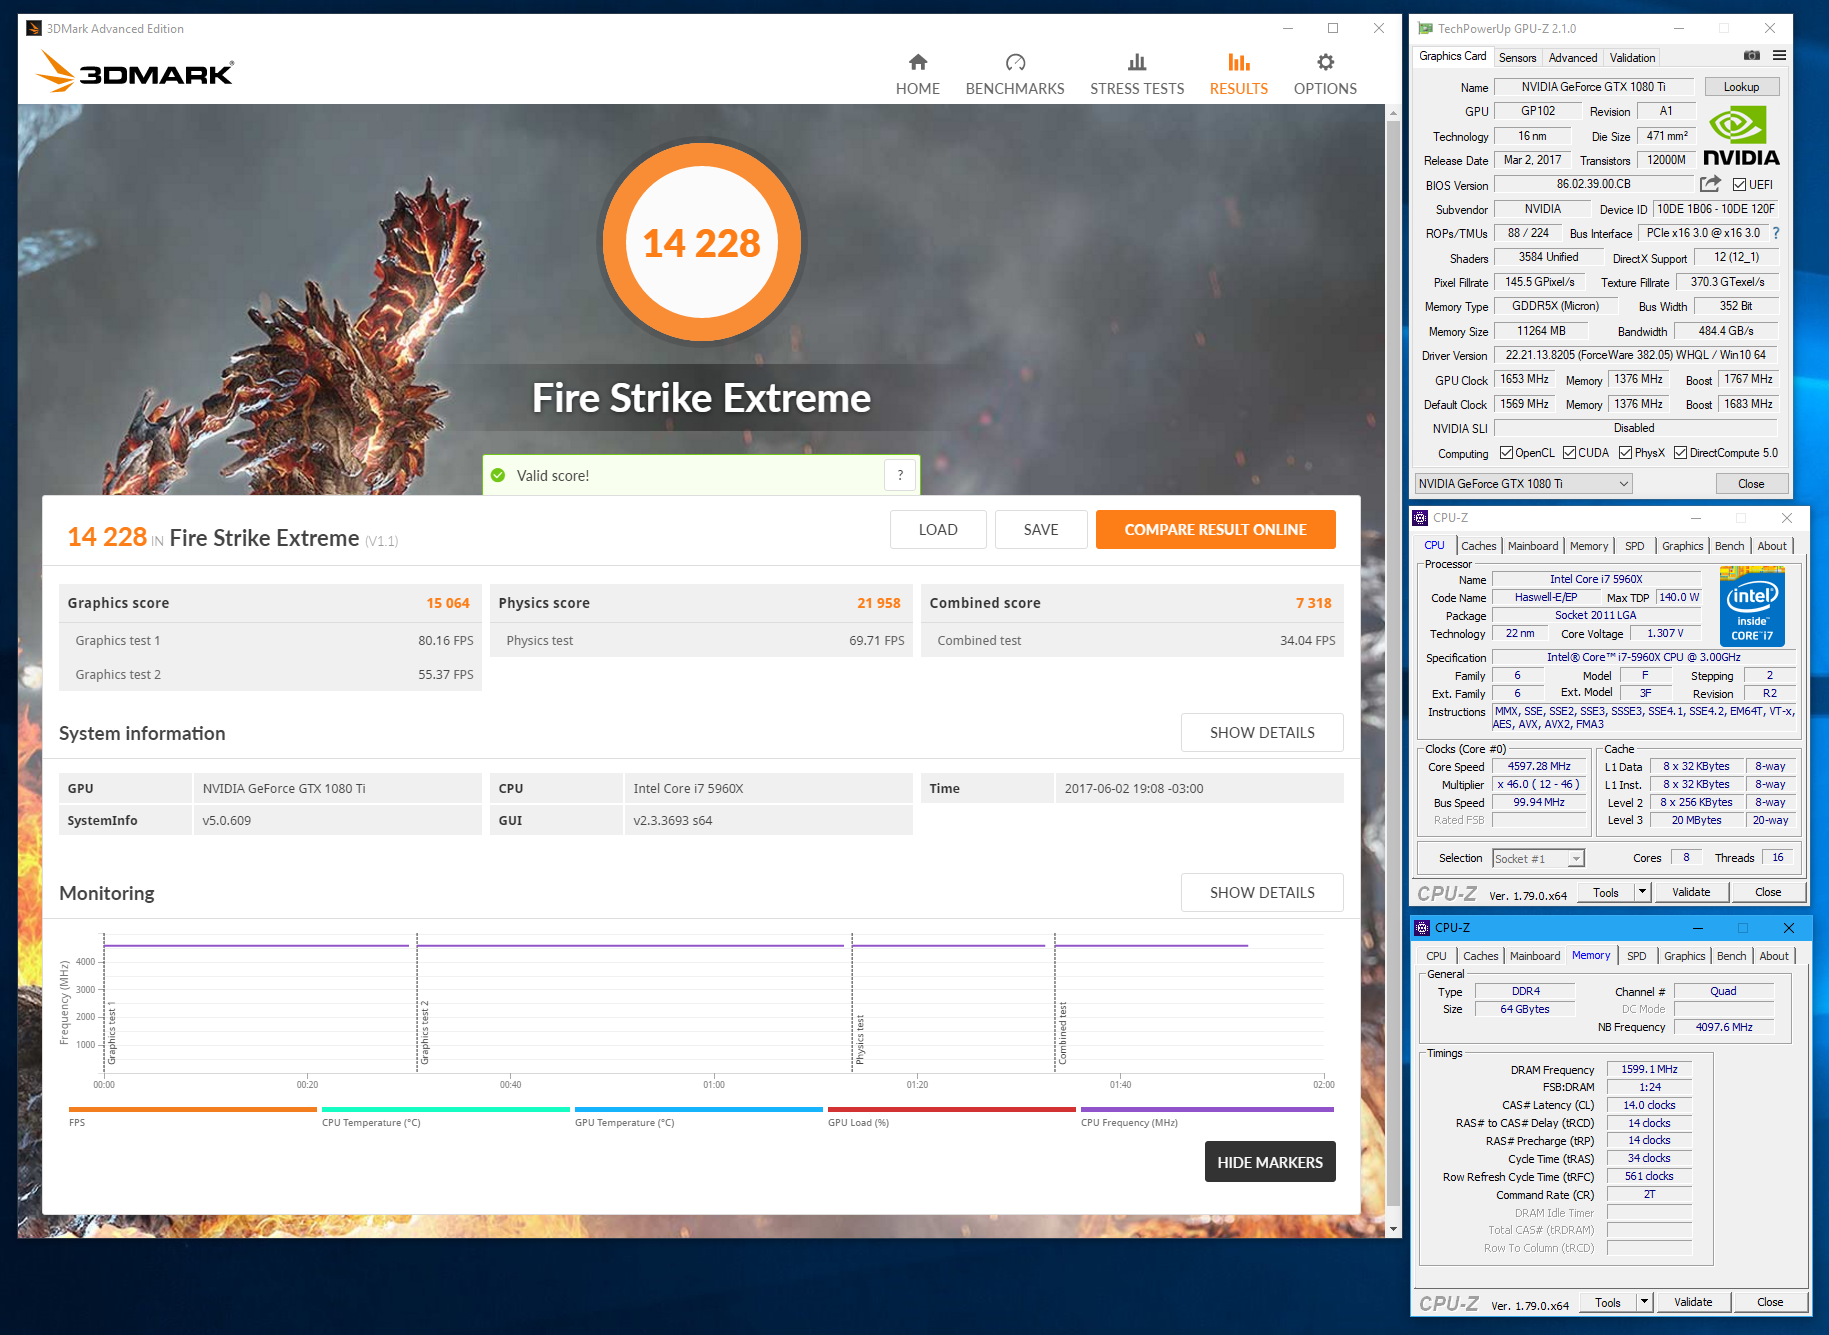The width and height of the screenshot is (1829, 1335).
Task: Click the Lookup button in GPU-Z
Action: click(1741, 87)
